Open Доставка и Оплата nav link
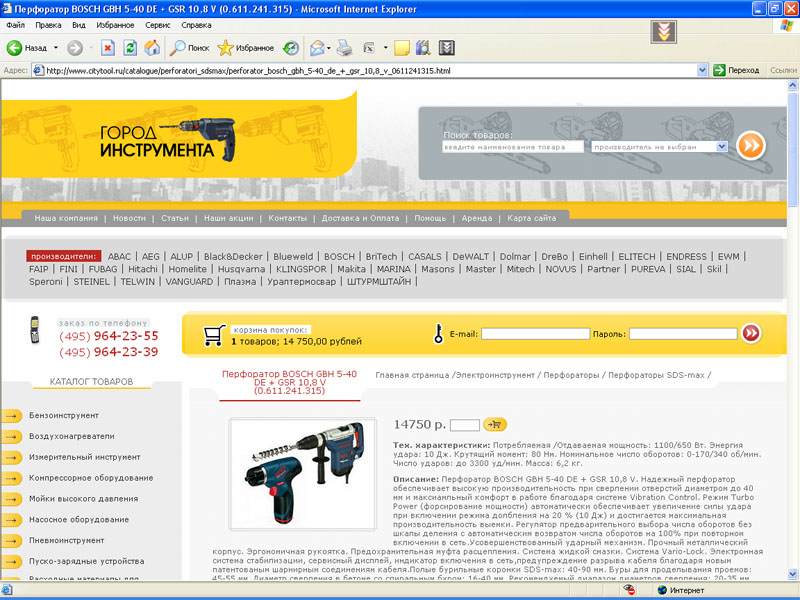Viewport: 800px width, 600px height. pos(360,218)
